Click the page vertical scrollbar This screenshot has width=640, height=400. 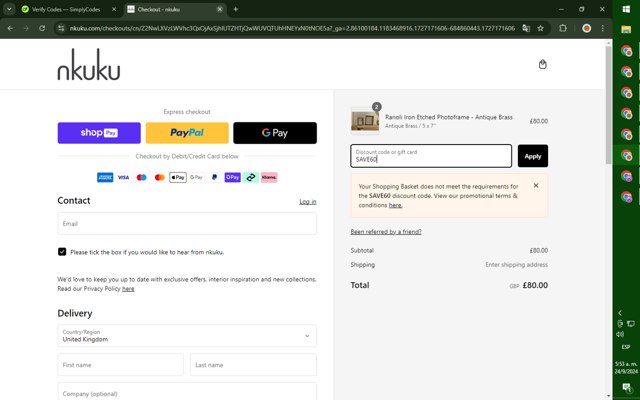(x=609, y=104)
